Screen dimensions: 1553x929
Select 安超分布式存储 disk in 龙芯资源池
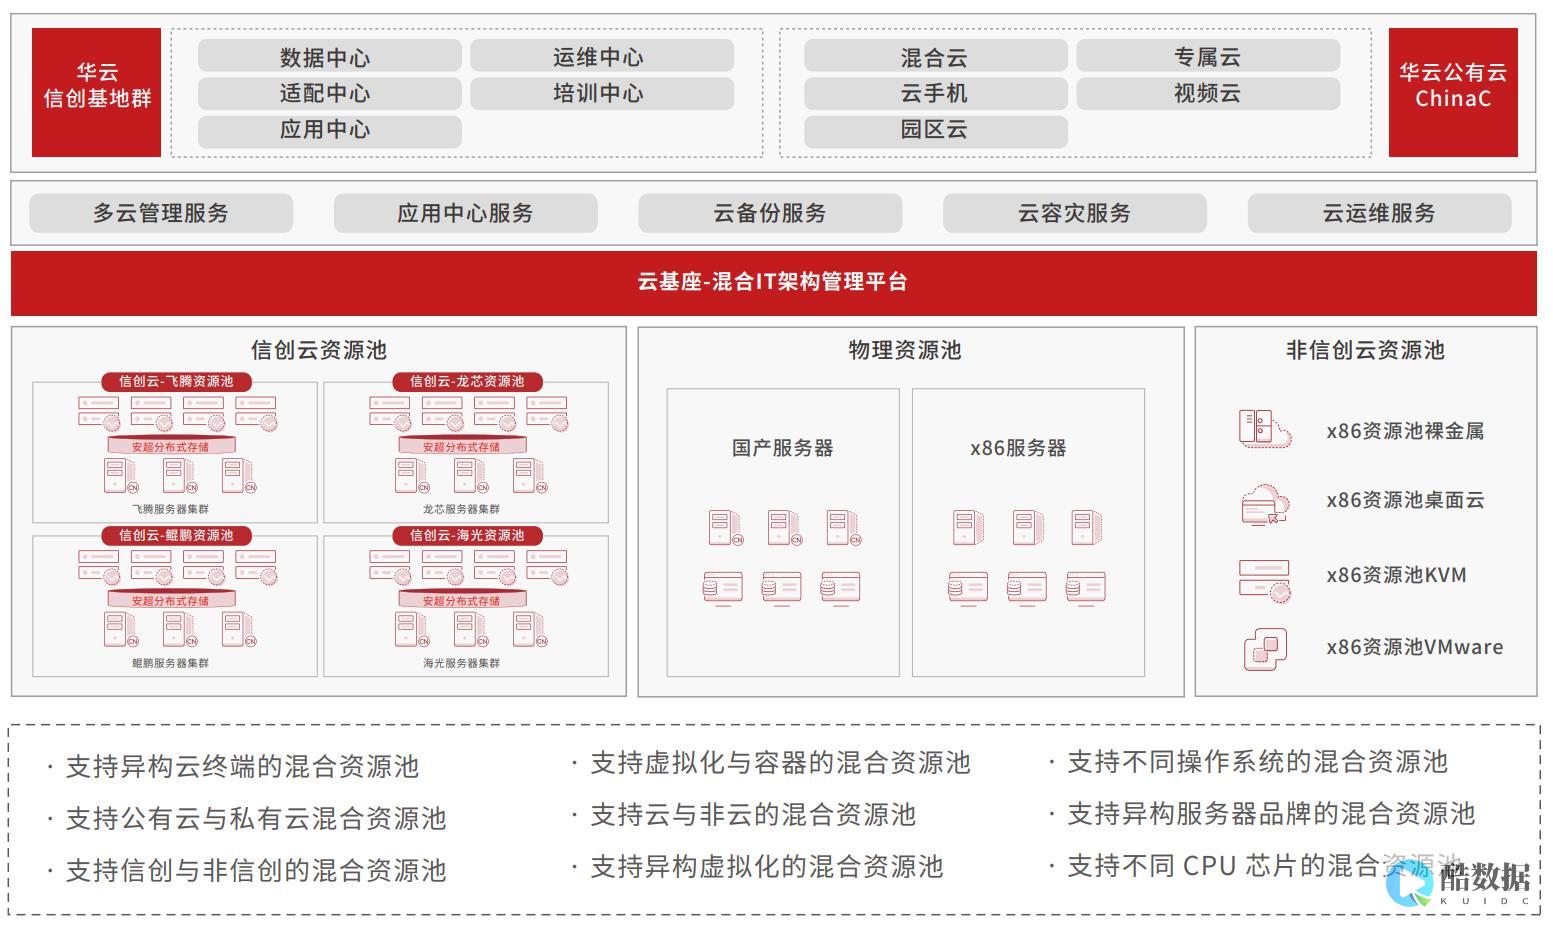tap(461, 446)
